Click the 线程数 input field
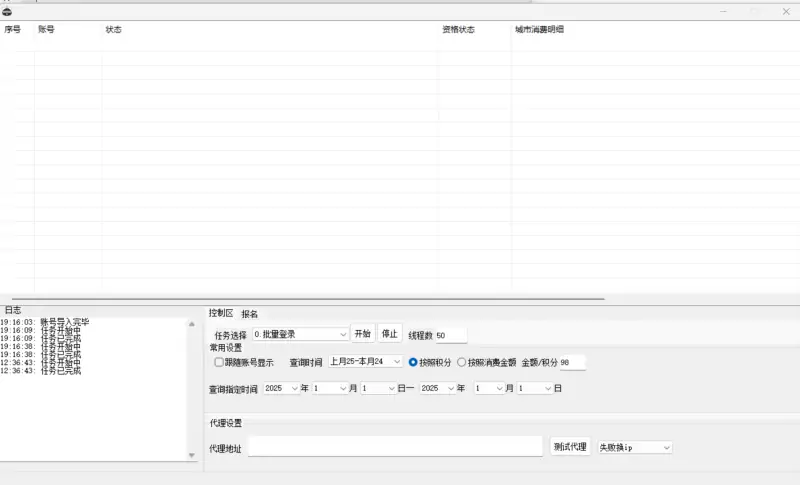This screenshot has width=800, height=485. point(450,335)
